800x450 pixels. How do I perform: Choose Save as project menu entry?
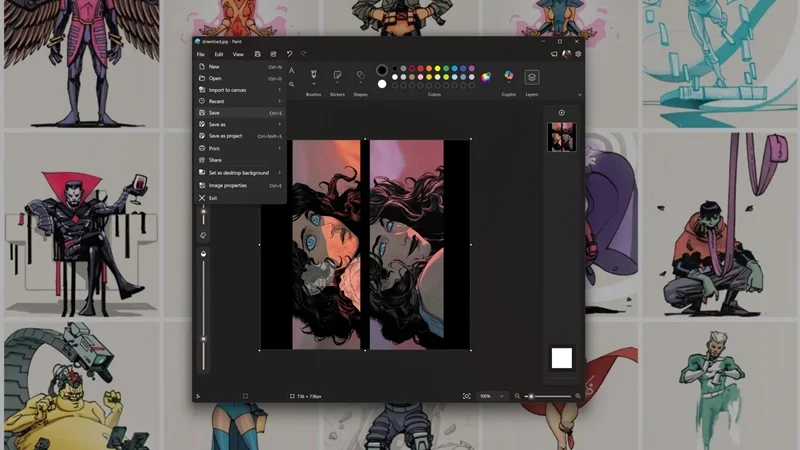[240, 136]
